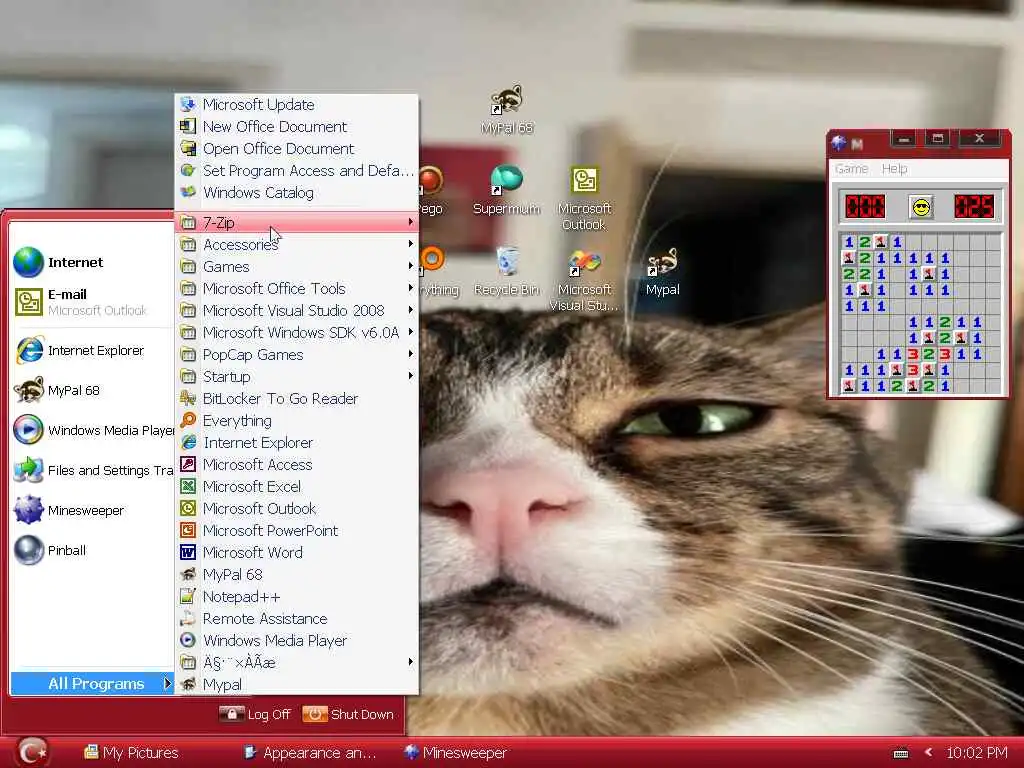Open Windows Media Player in left pane
This screenshot has height=768, width=1024.
[93, 430]
